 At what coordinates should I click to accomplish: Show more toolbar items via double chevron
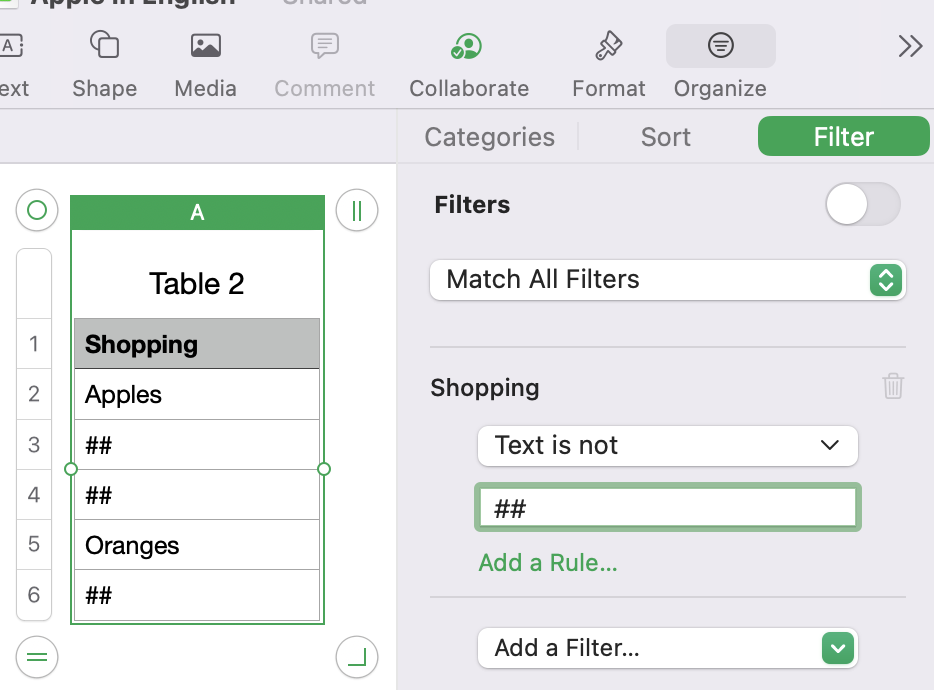click(910, 46)
